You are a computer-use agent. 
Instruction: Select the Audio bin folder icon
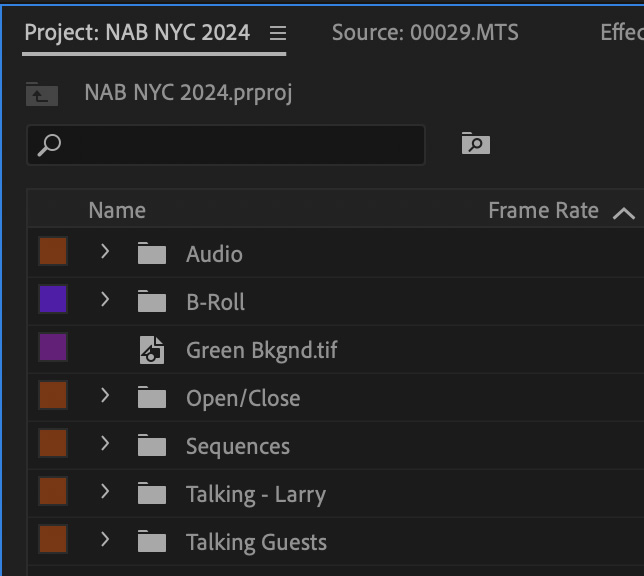(x=152, y=253)
